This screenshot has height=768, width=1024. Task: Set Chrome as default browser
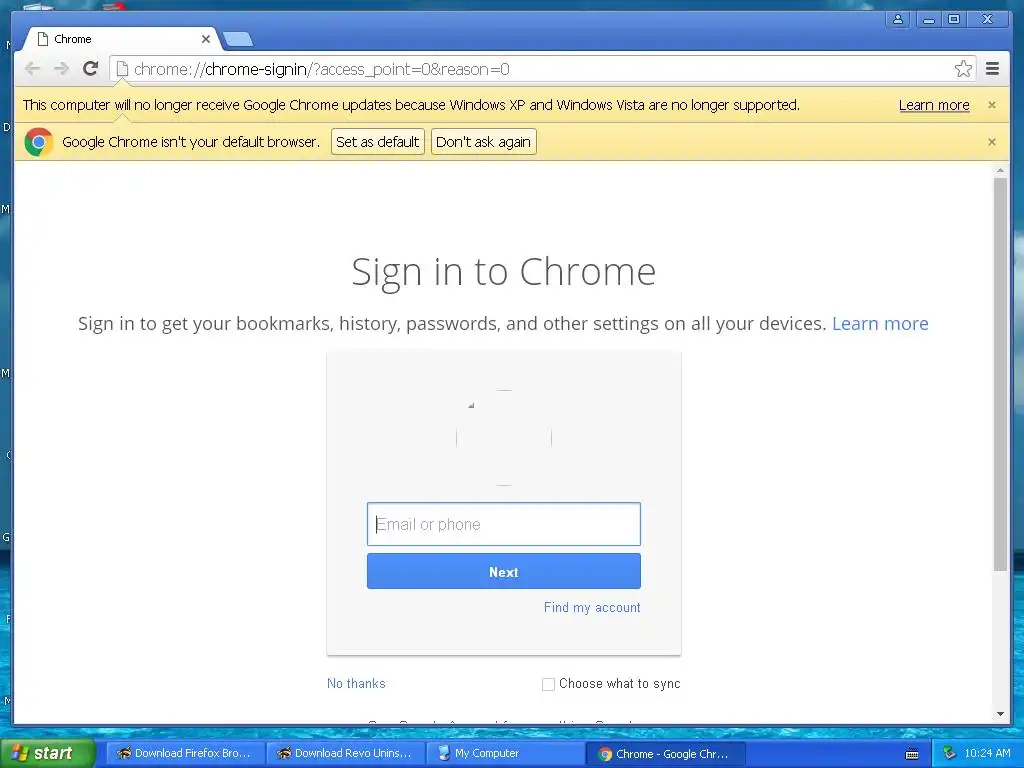click(x=377, y=142)
